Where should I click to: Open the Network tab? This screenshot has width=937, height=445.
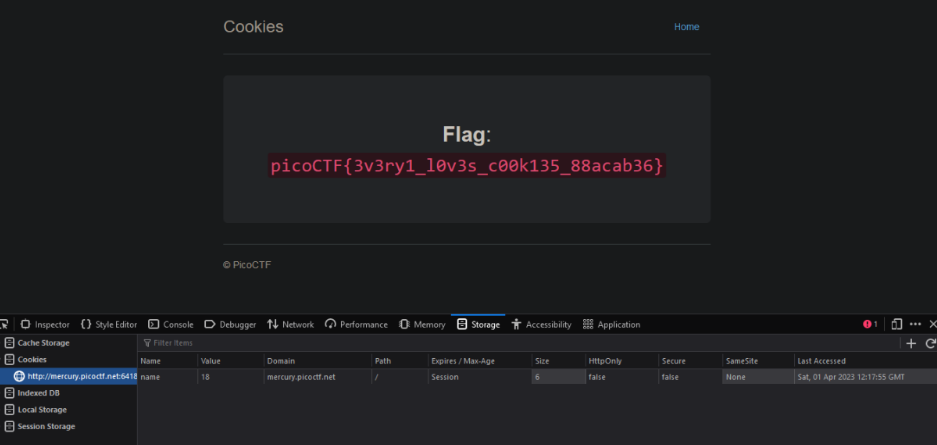(x=290, y=325)
